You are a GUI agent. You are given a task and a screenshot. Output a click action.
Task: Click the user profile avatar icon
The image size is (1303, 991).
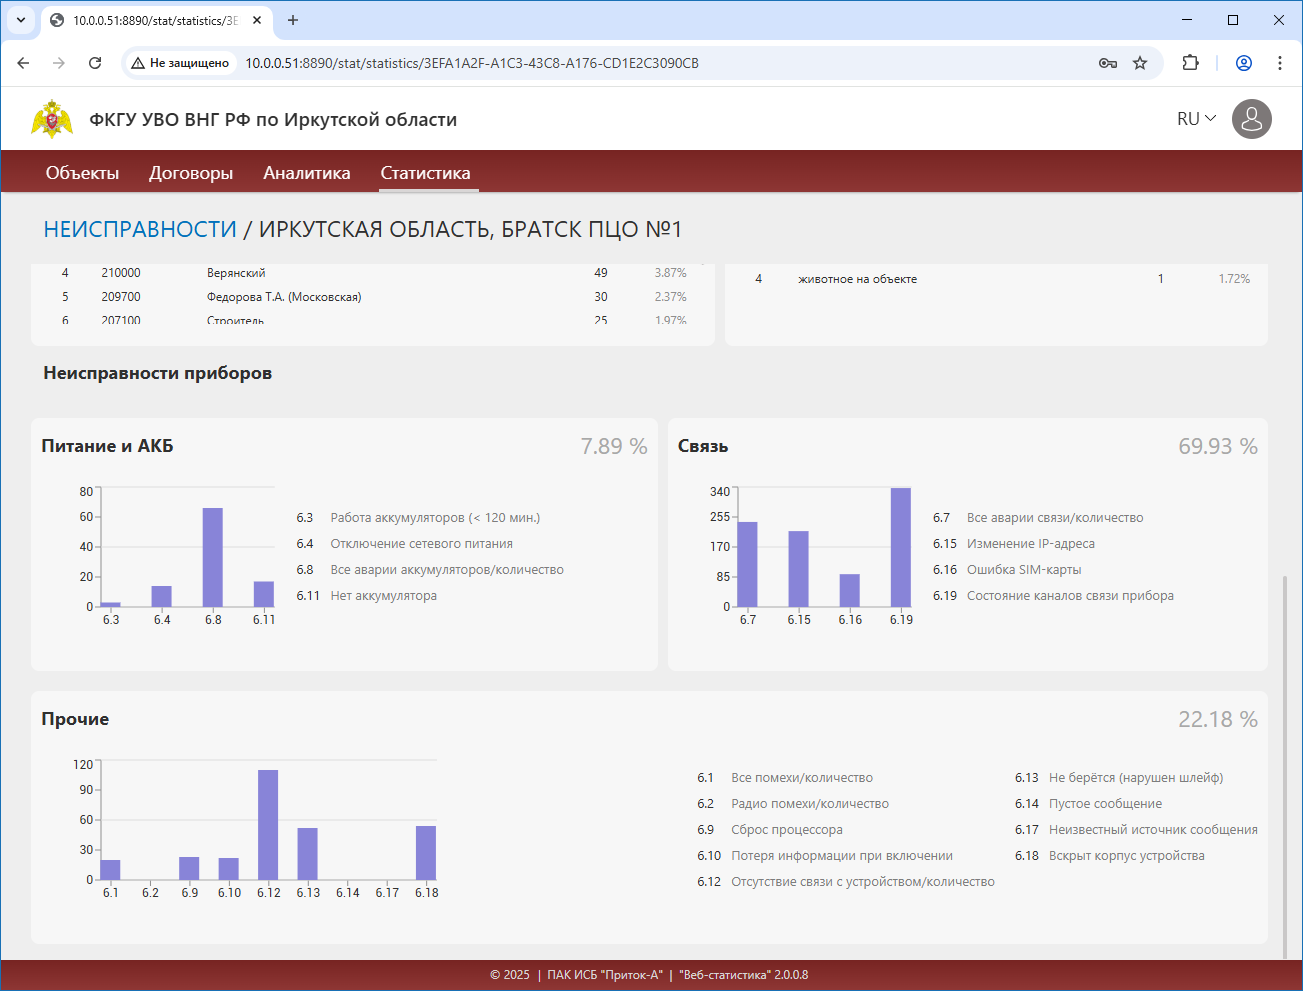(x=1251, y=119)
